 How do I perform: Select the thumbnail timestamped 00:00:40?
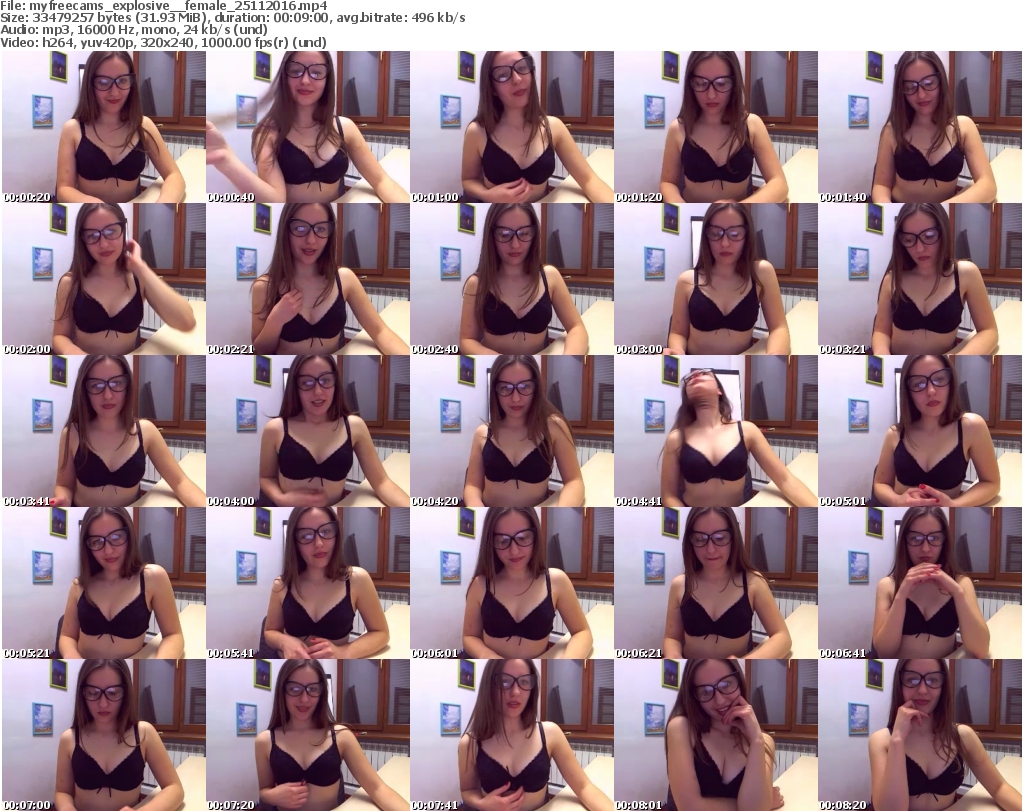(x=308, y=127)
